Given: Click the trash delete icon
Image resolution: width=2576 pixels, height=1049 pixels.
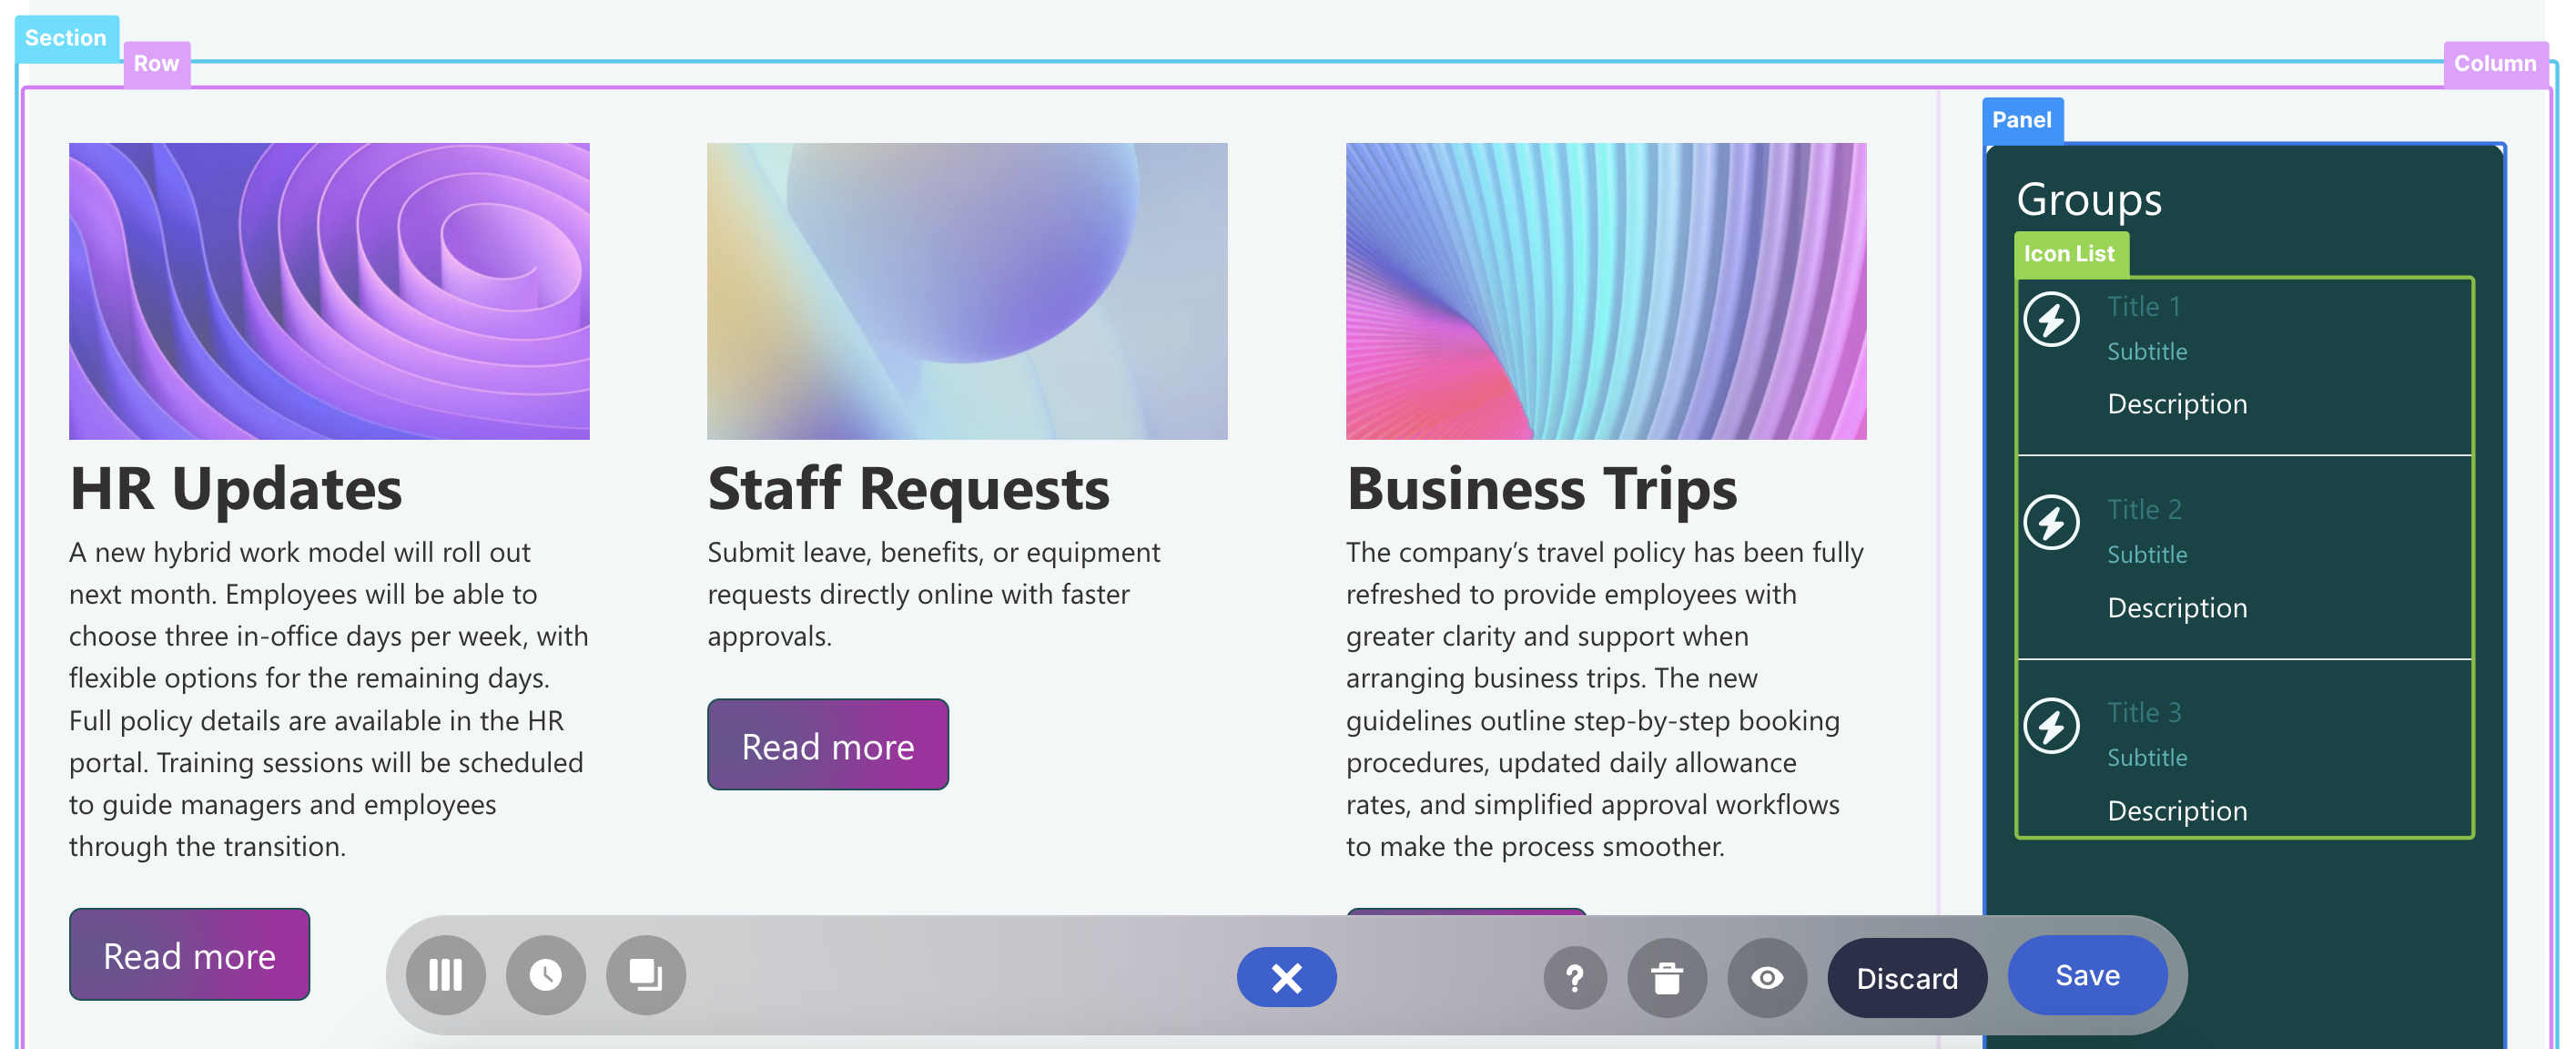Looking at the screenshot, I should click(x=1666, y=977).
